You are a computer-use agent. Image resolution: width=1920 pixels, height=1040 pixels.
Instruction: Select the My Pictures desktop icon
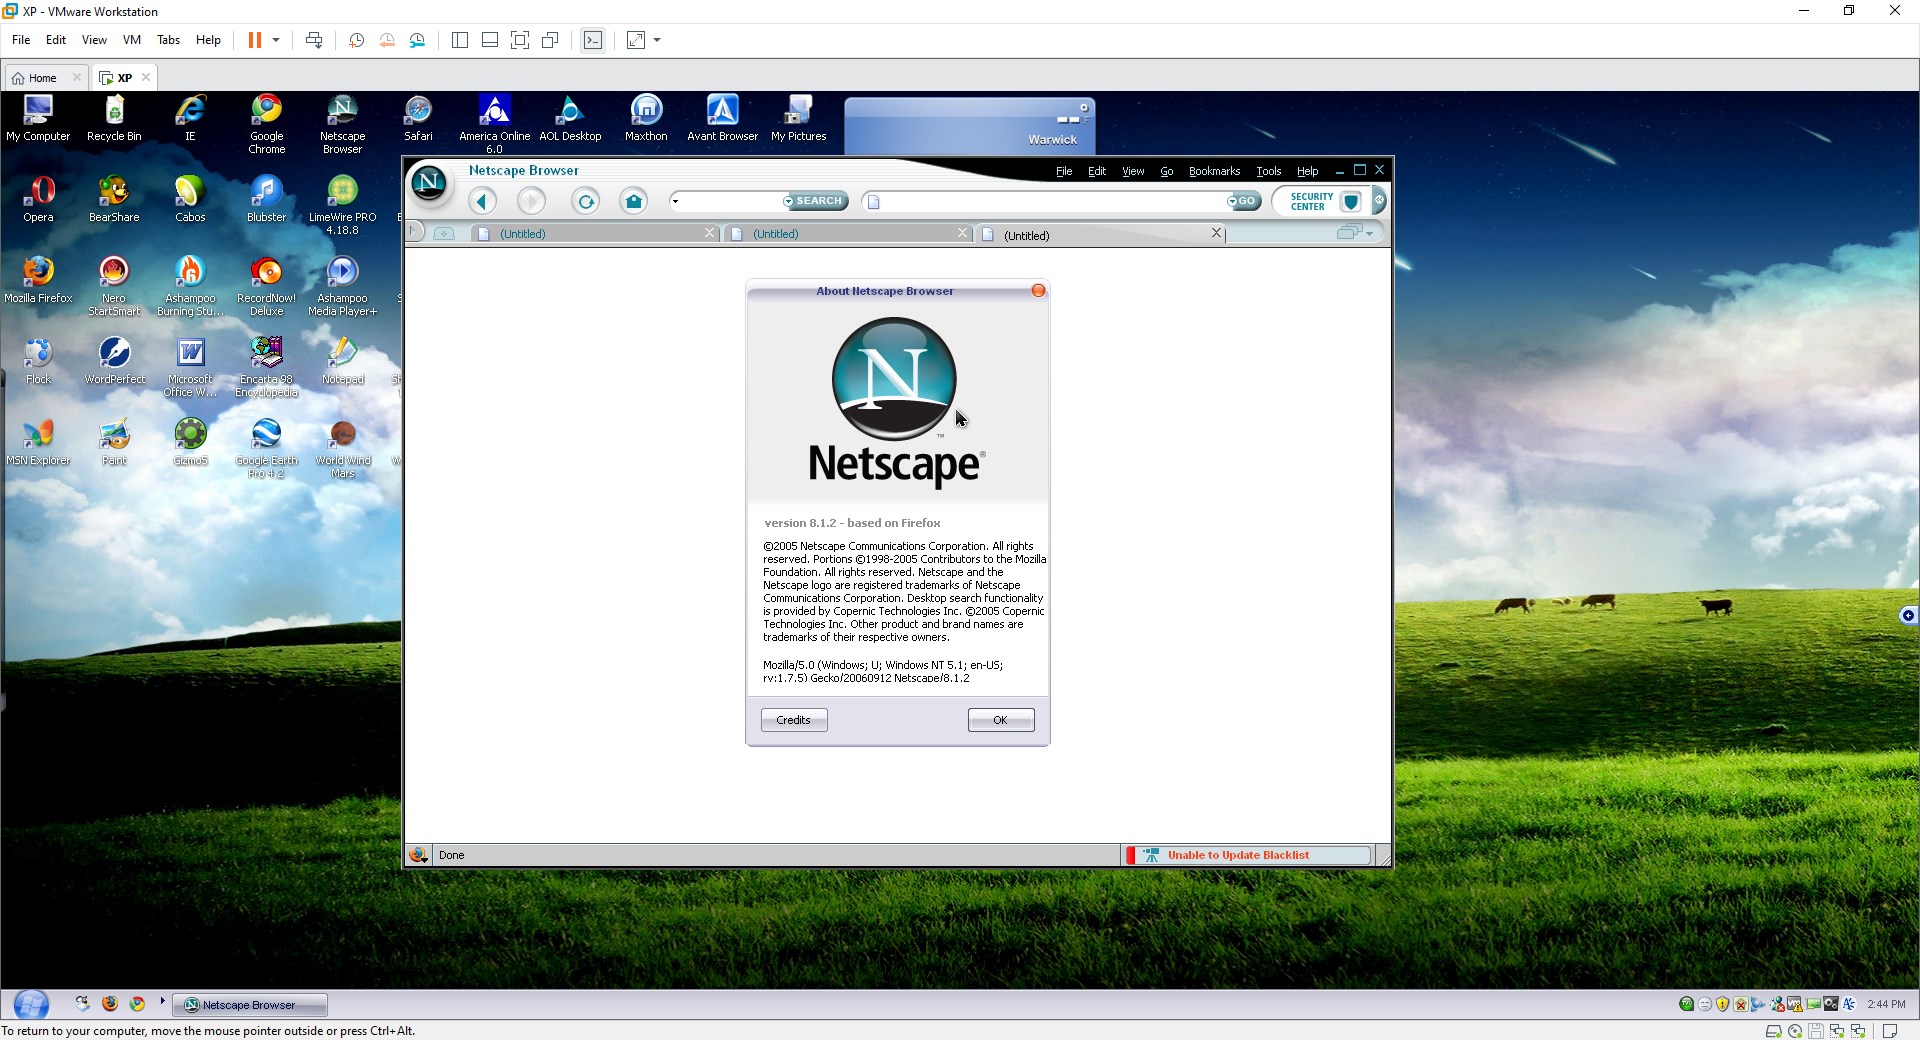pyautogui.click(x=798, y=119)
